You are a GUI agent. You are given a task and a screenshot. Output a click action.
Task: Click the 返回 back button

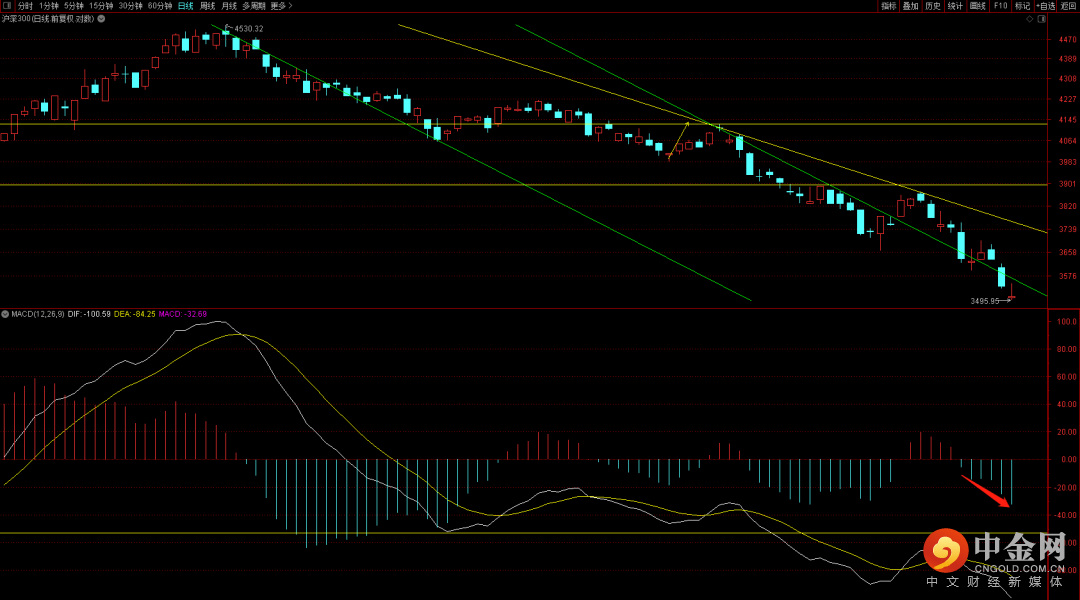[x=1068, y=6]
